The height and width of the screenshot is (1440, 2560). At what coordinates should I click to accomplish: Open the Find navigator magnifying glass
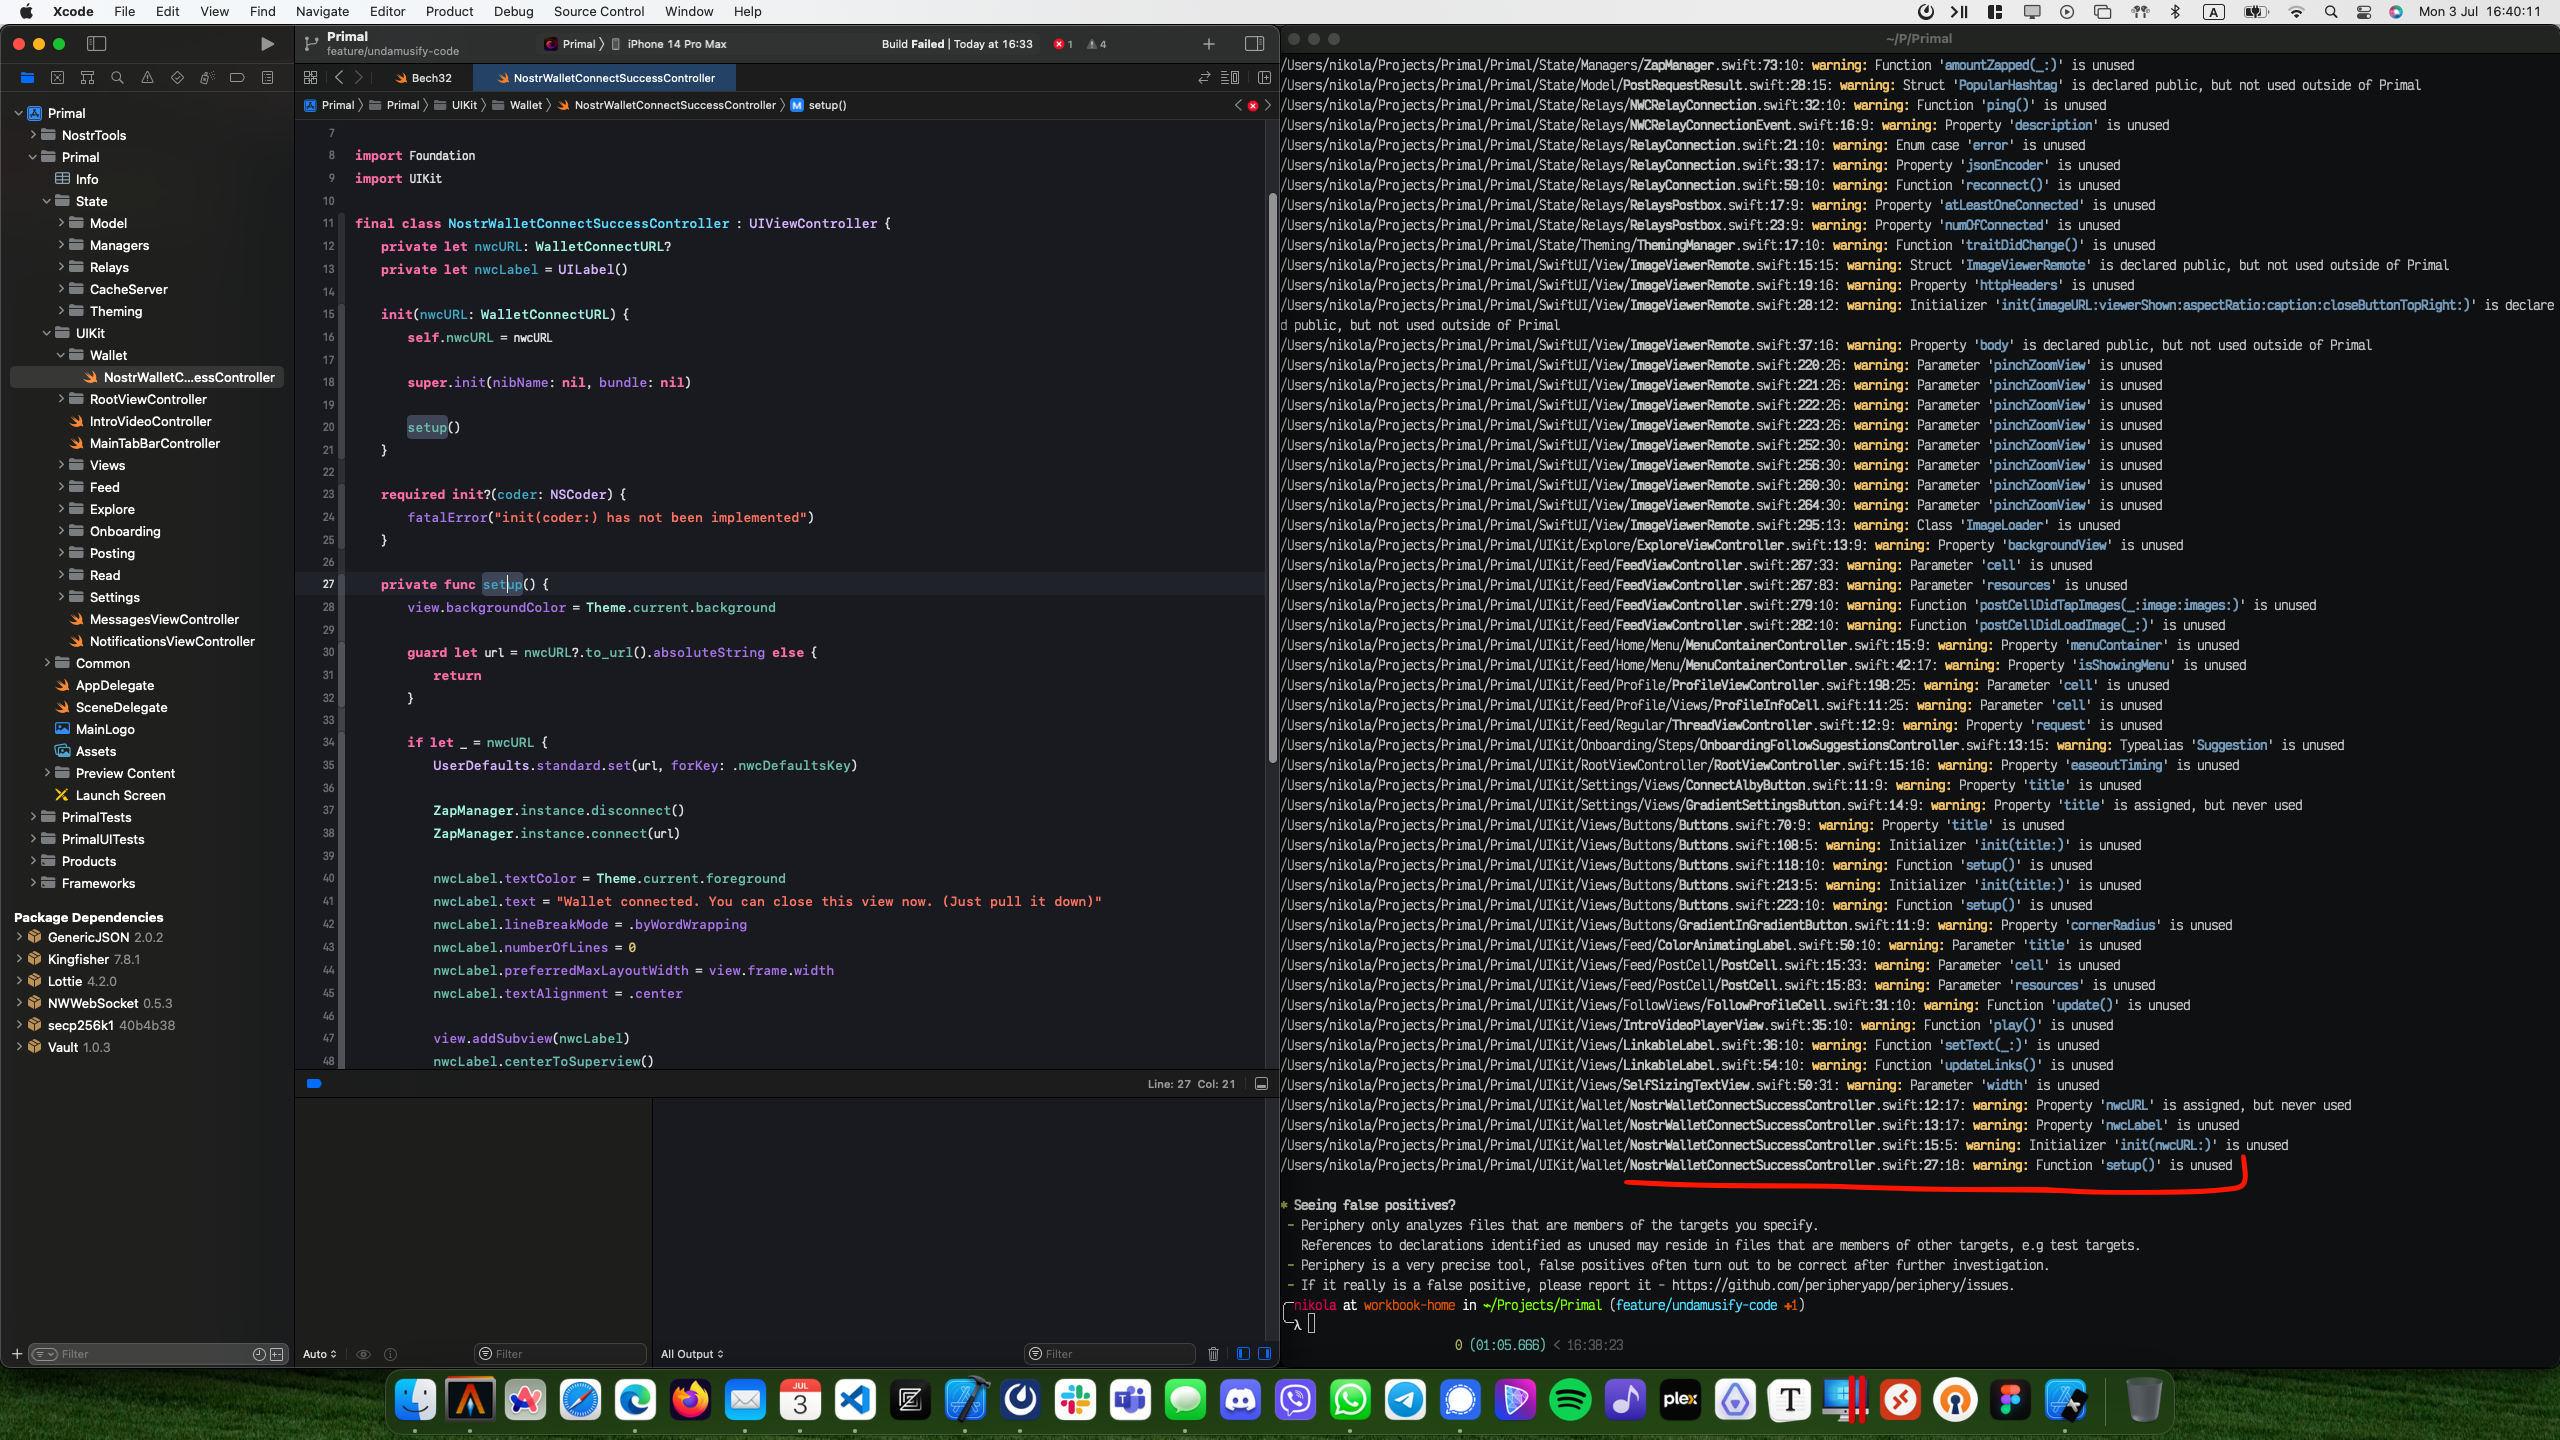[117, 77]
